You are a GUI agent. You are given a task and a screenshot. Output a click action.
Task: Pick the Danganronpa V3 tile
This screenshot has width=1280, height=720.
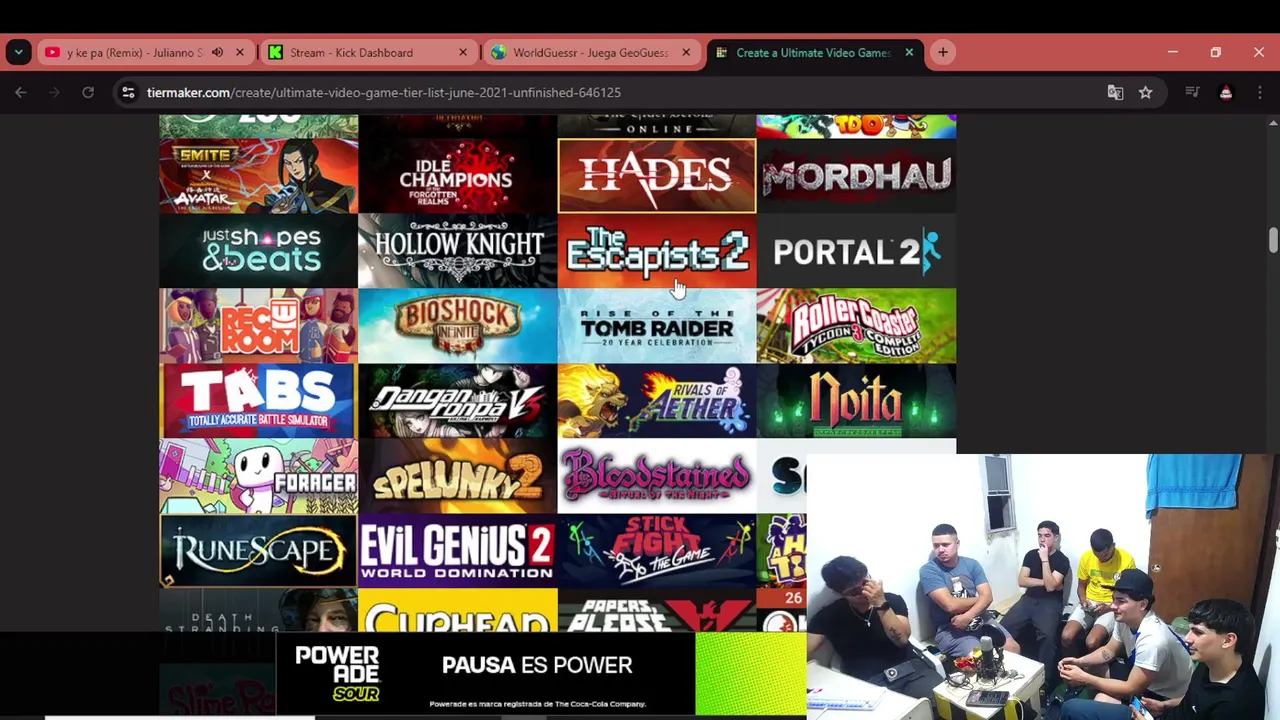(x=457, y=401)
